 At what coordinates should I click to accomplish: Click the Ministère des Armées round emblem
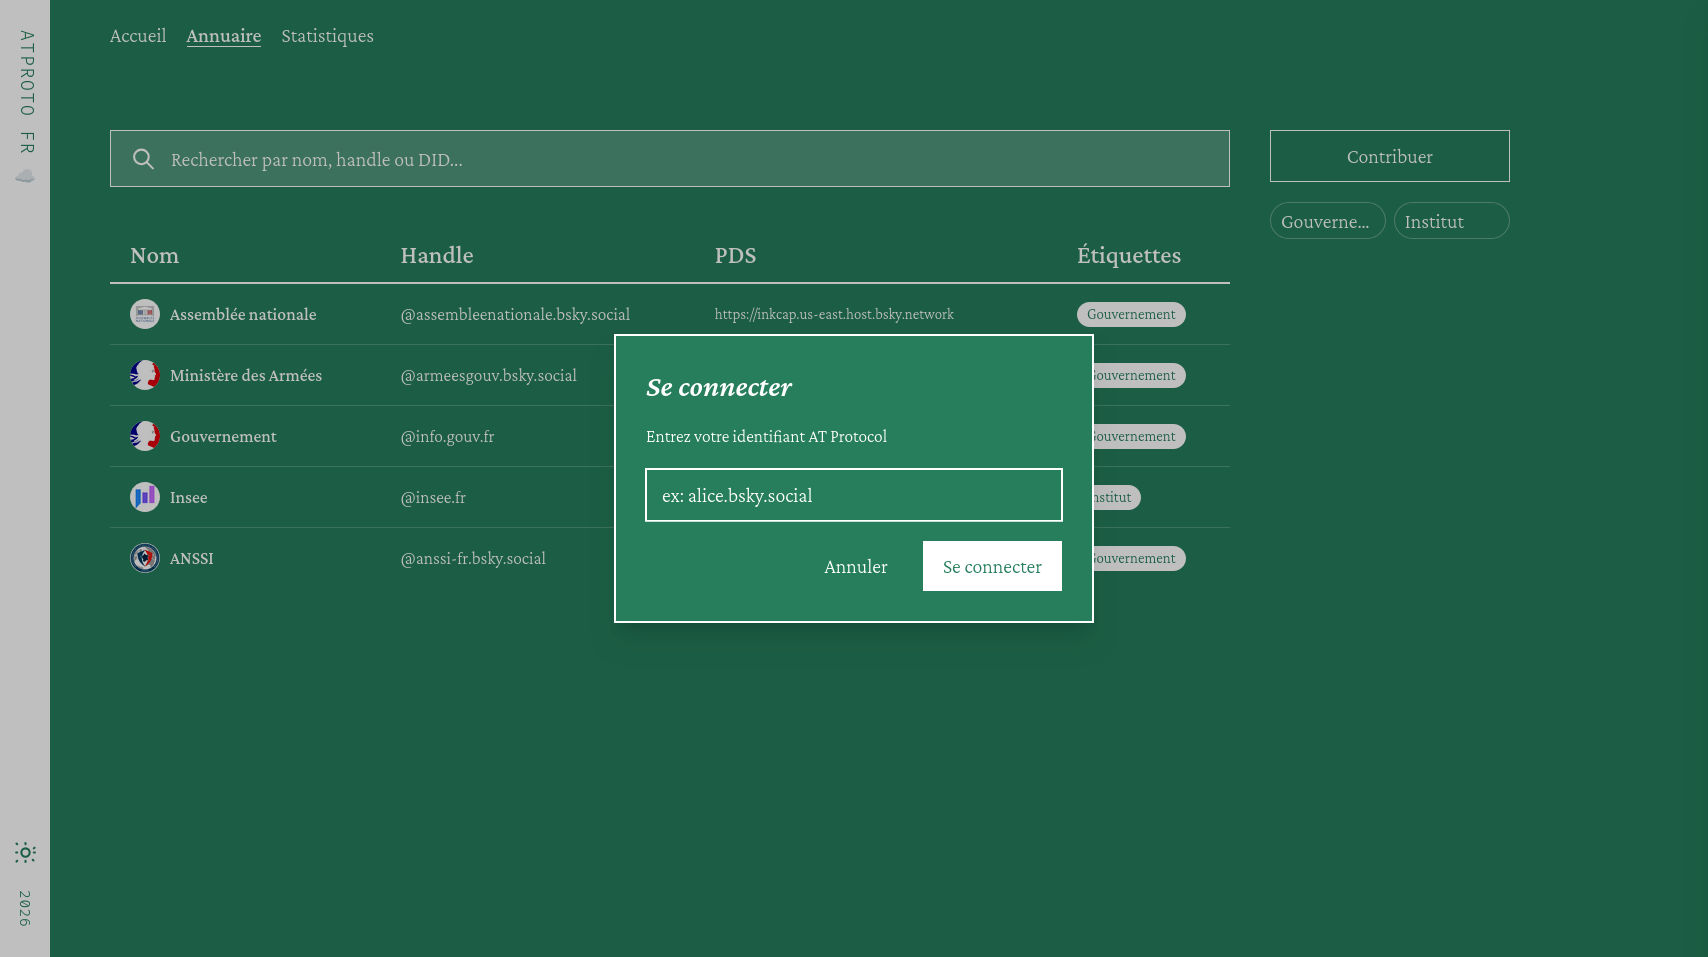click(144, 375)
